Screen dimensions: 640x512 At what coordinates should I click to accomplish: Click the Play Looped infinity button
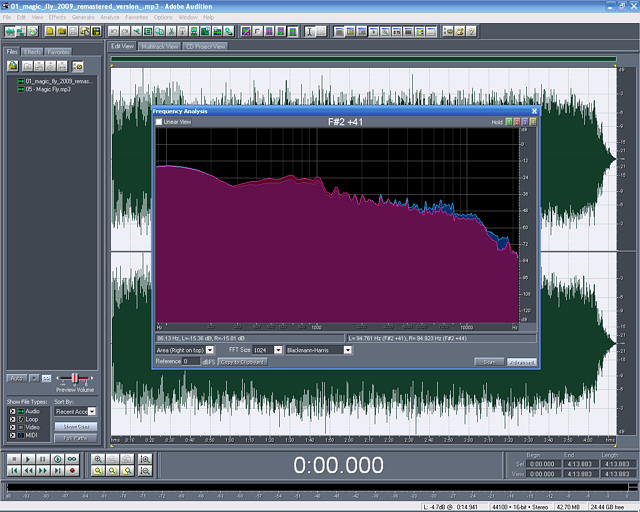point(72,459)
